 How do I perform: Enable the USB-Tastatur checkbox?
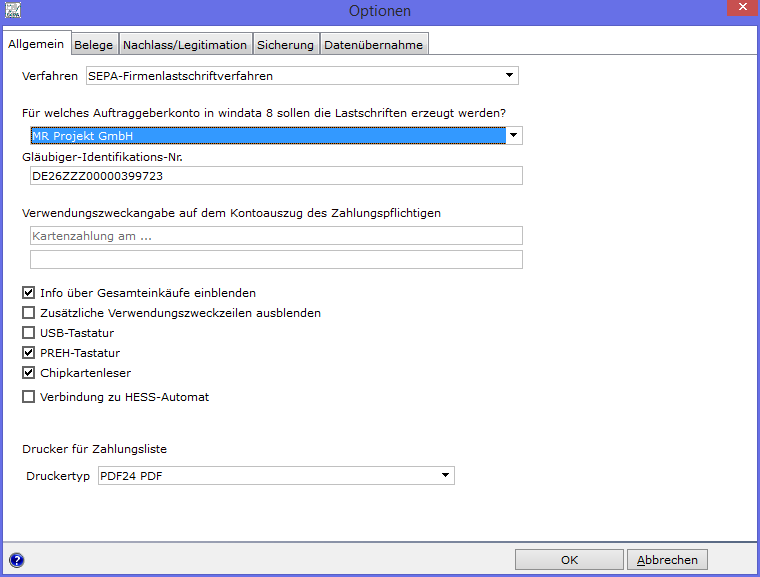[x=29, y=333]
